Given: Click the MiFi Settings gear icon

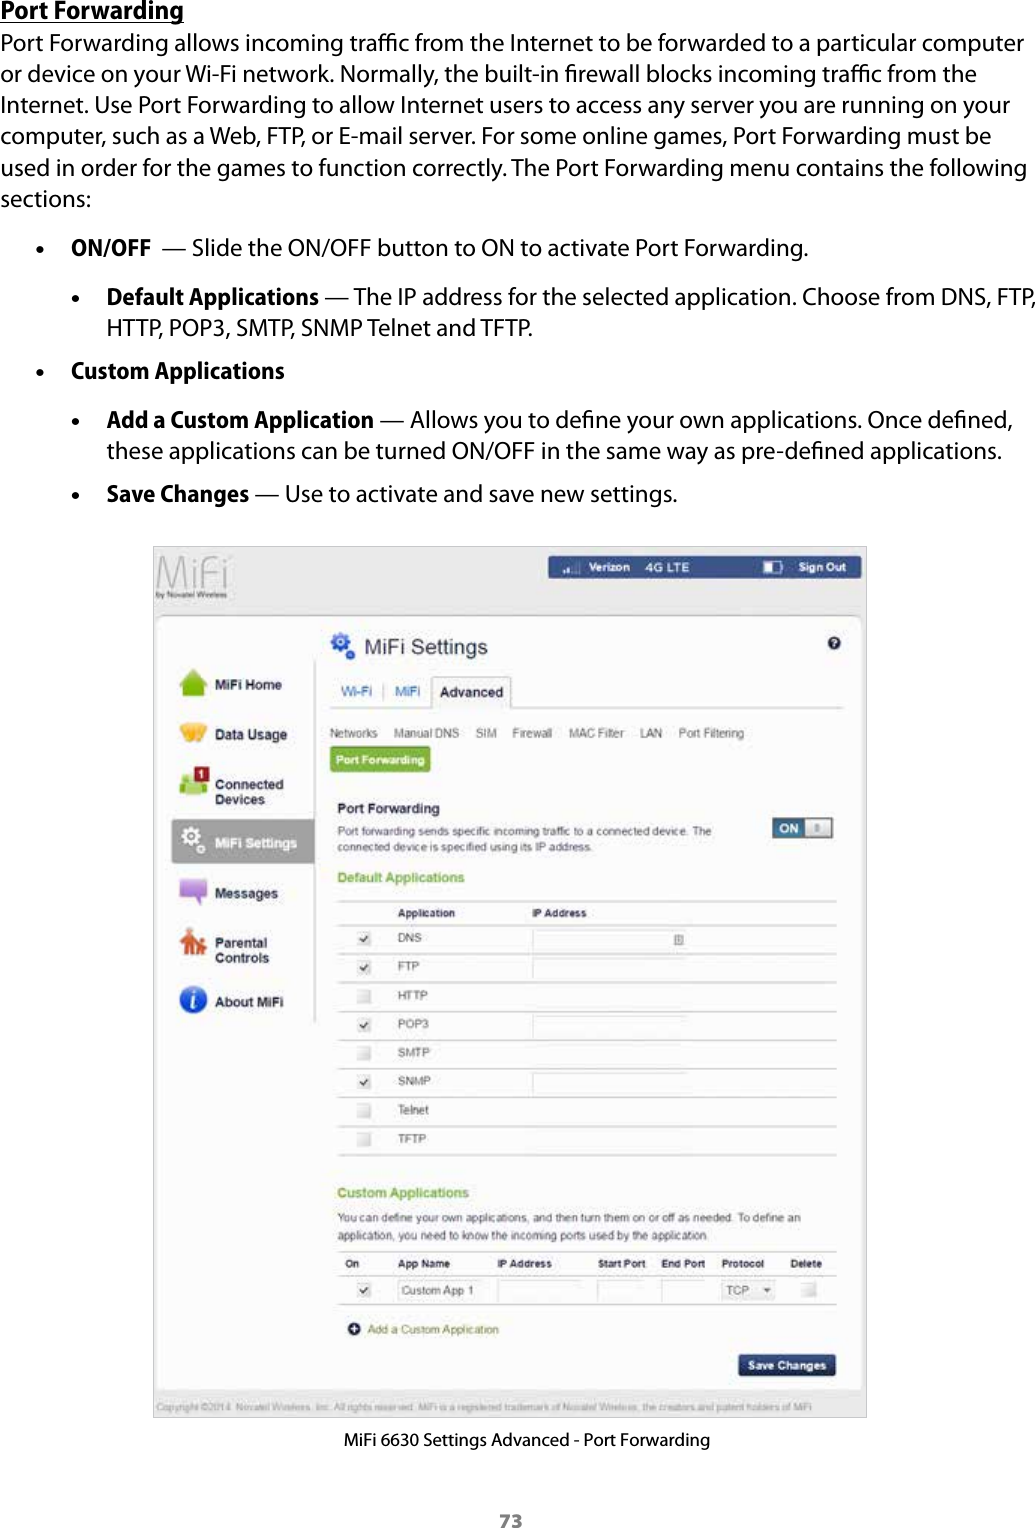Looking at the screenshot, I should (192, 841).
